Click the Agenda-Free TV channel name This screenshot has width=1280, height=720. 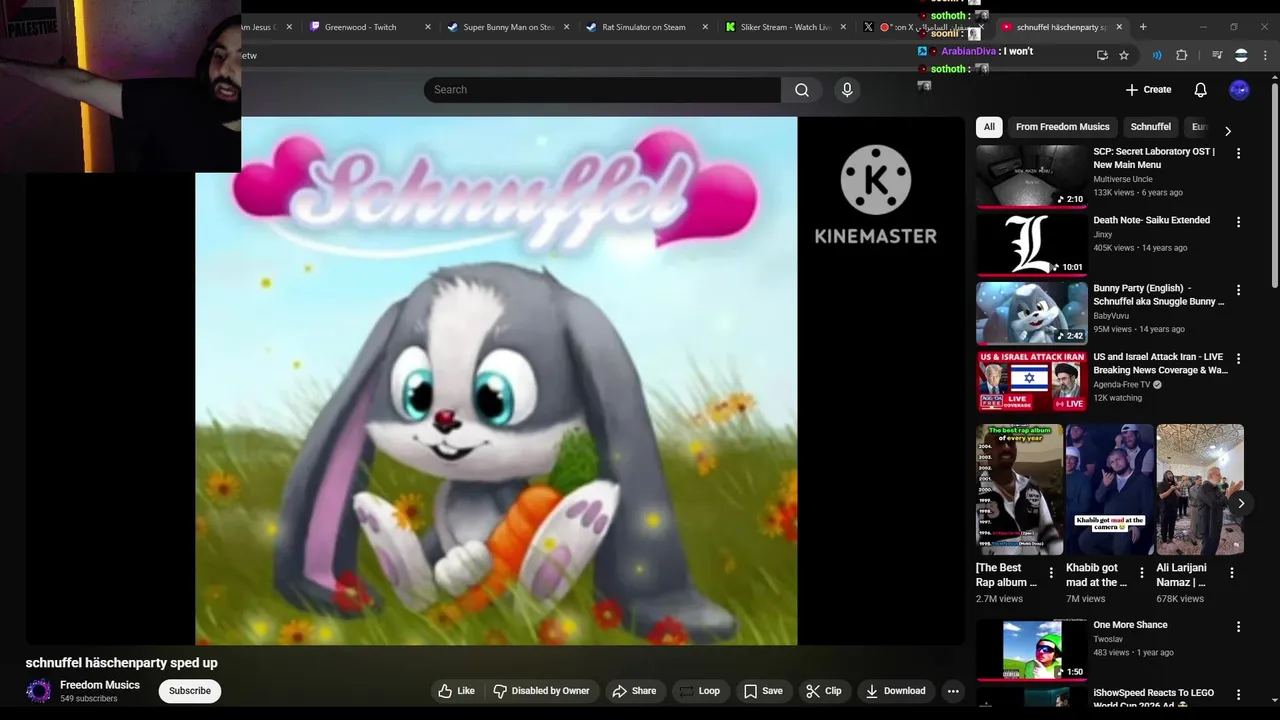[x=1121, y=384]
